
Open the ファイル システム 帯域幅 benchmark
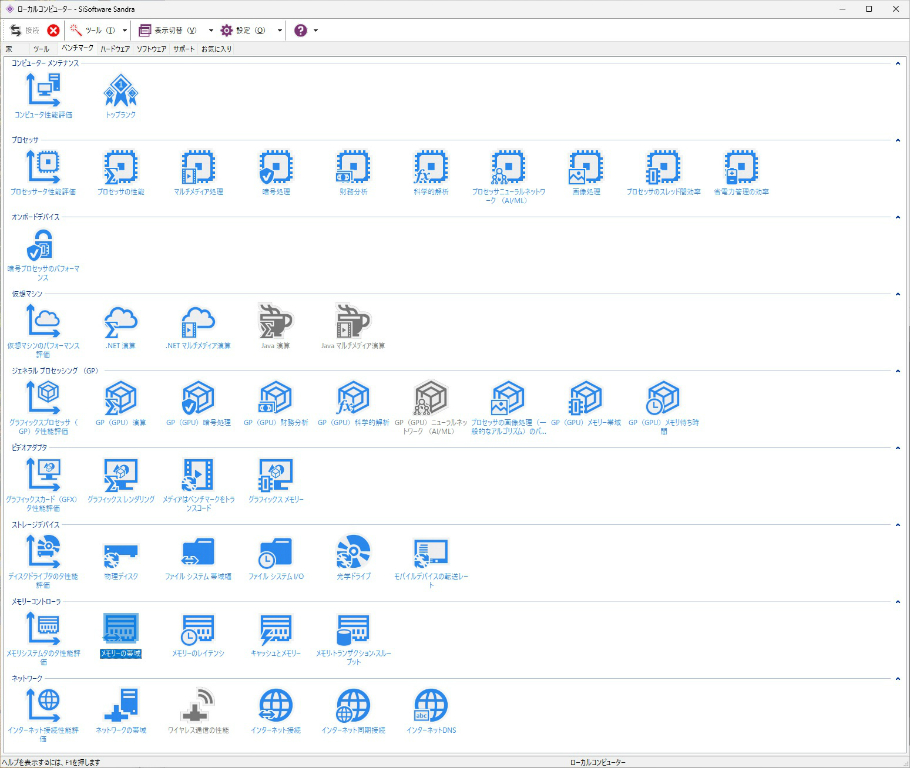click(x=198, y=557)
